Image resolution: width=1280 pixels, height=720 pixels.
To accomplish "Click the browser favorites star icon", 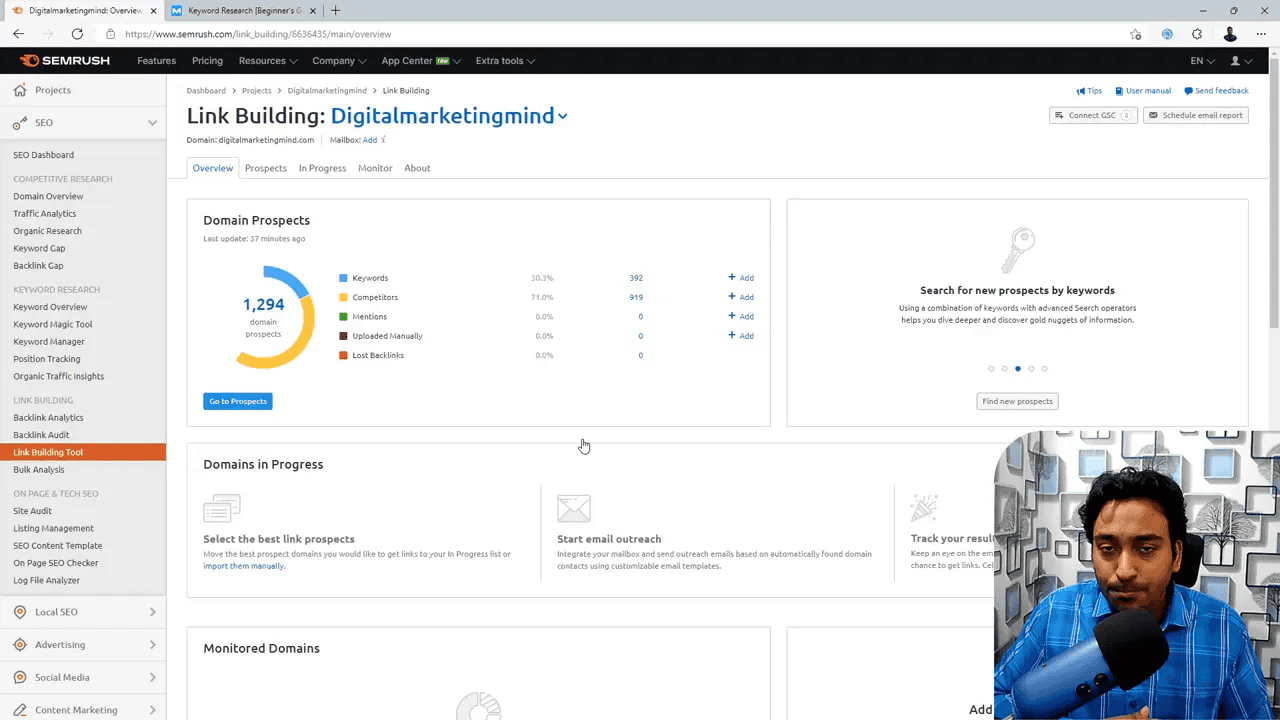I will pos(1136,34).
